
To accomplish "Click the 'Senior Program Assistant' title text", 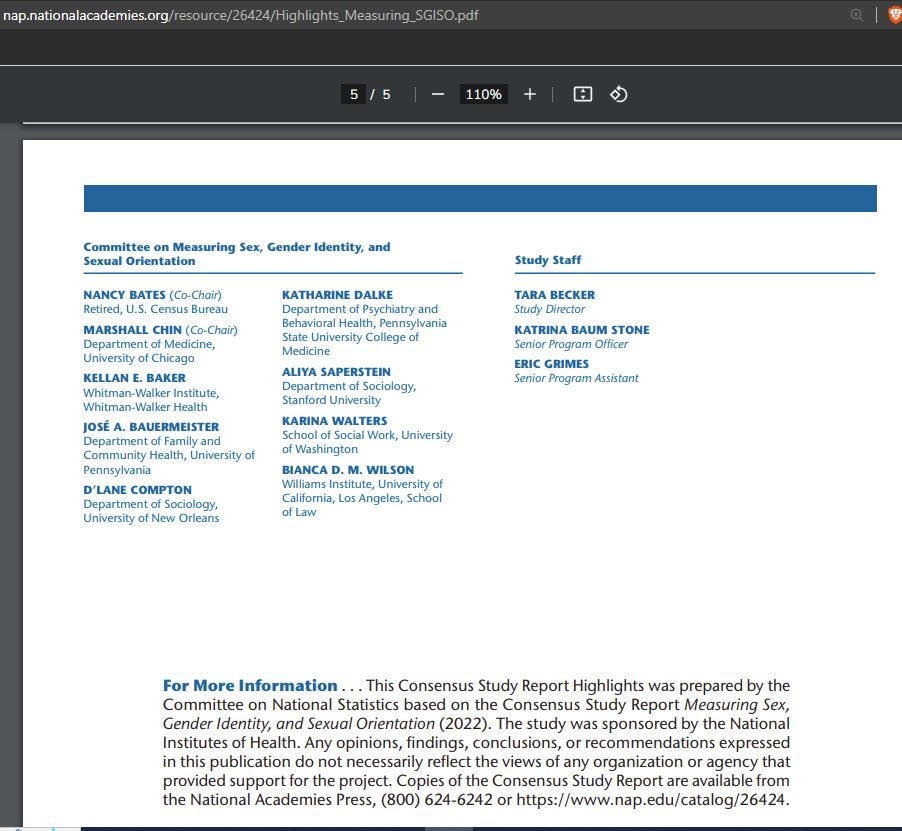I will click(x=576, y=378).
